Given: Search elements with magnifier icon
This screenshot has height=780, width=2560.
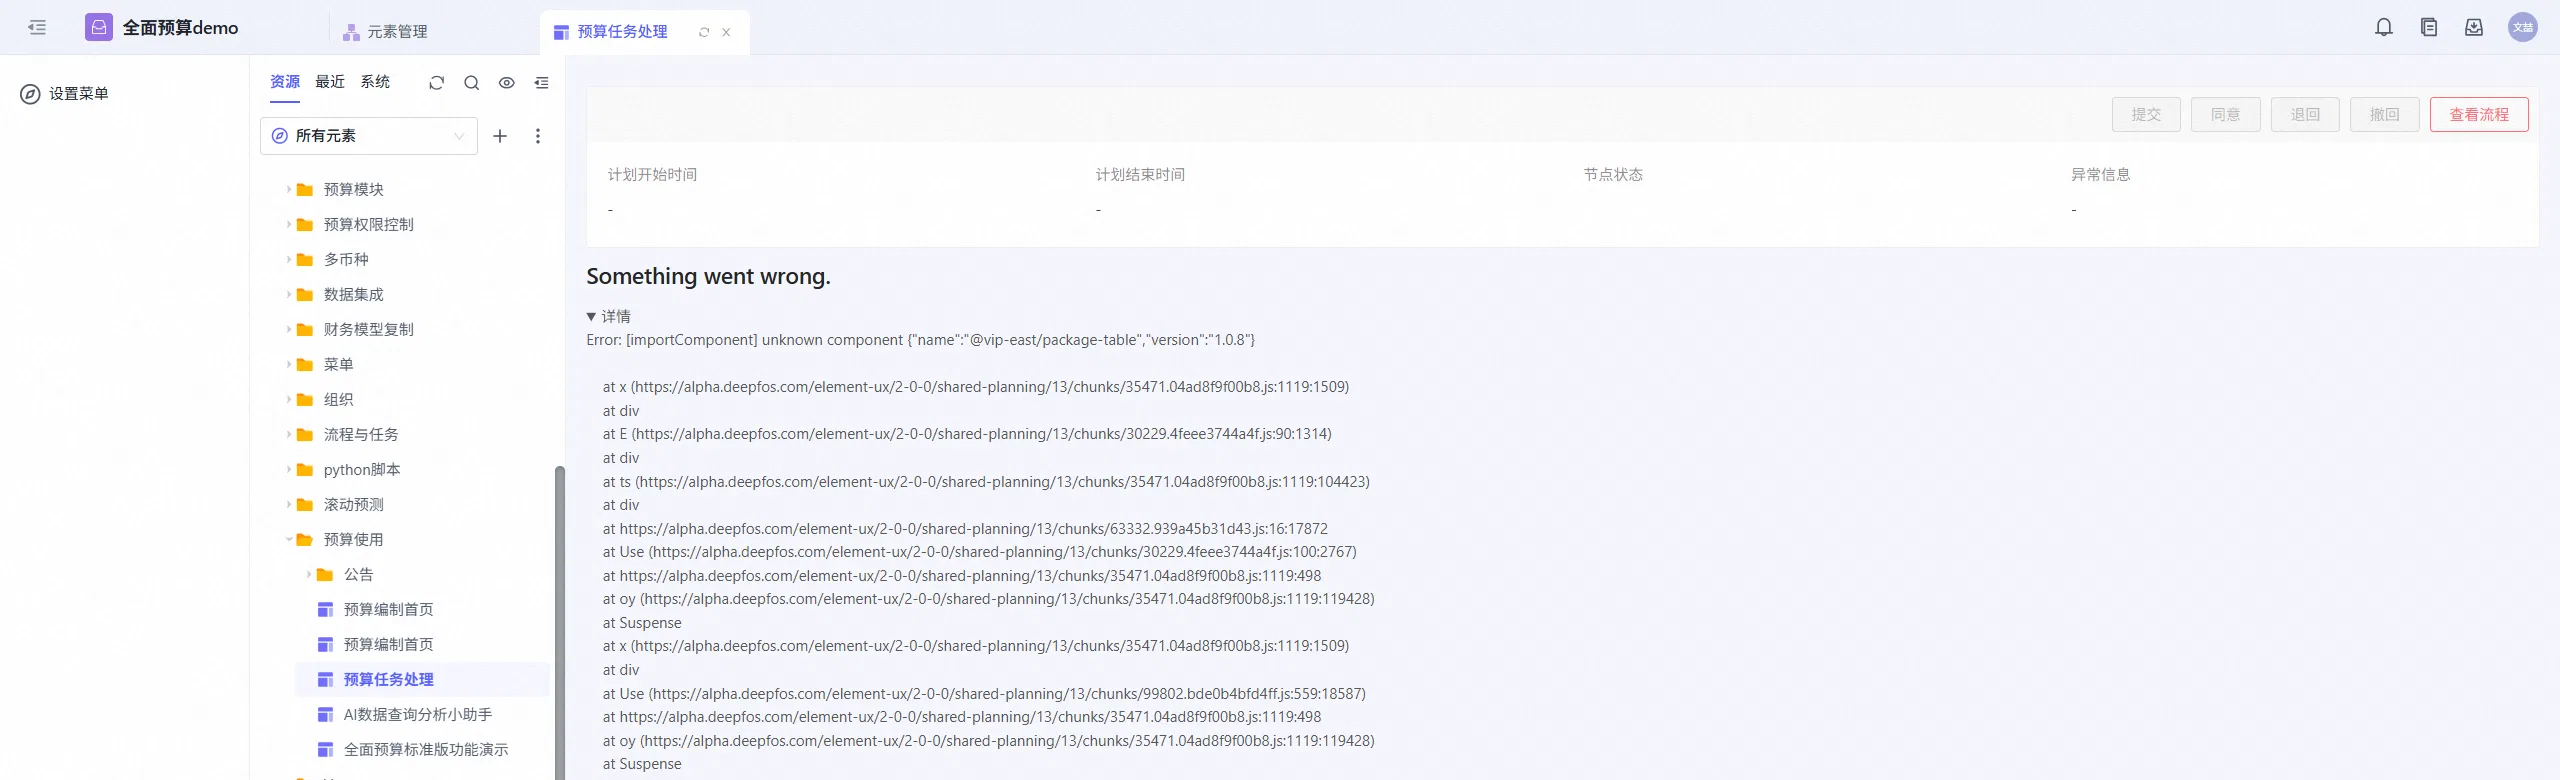Looking at the screenshot, I should pos(472,83).
